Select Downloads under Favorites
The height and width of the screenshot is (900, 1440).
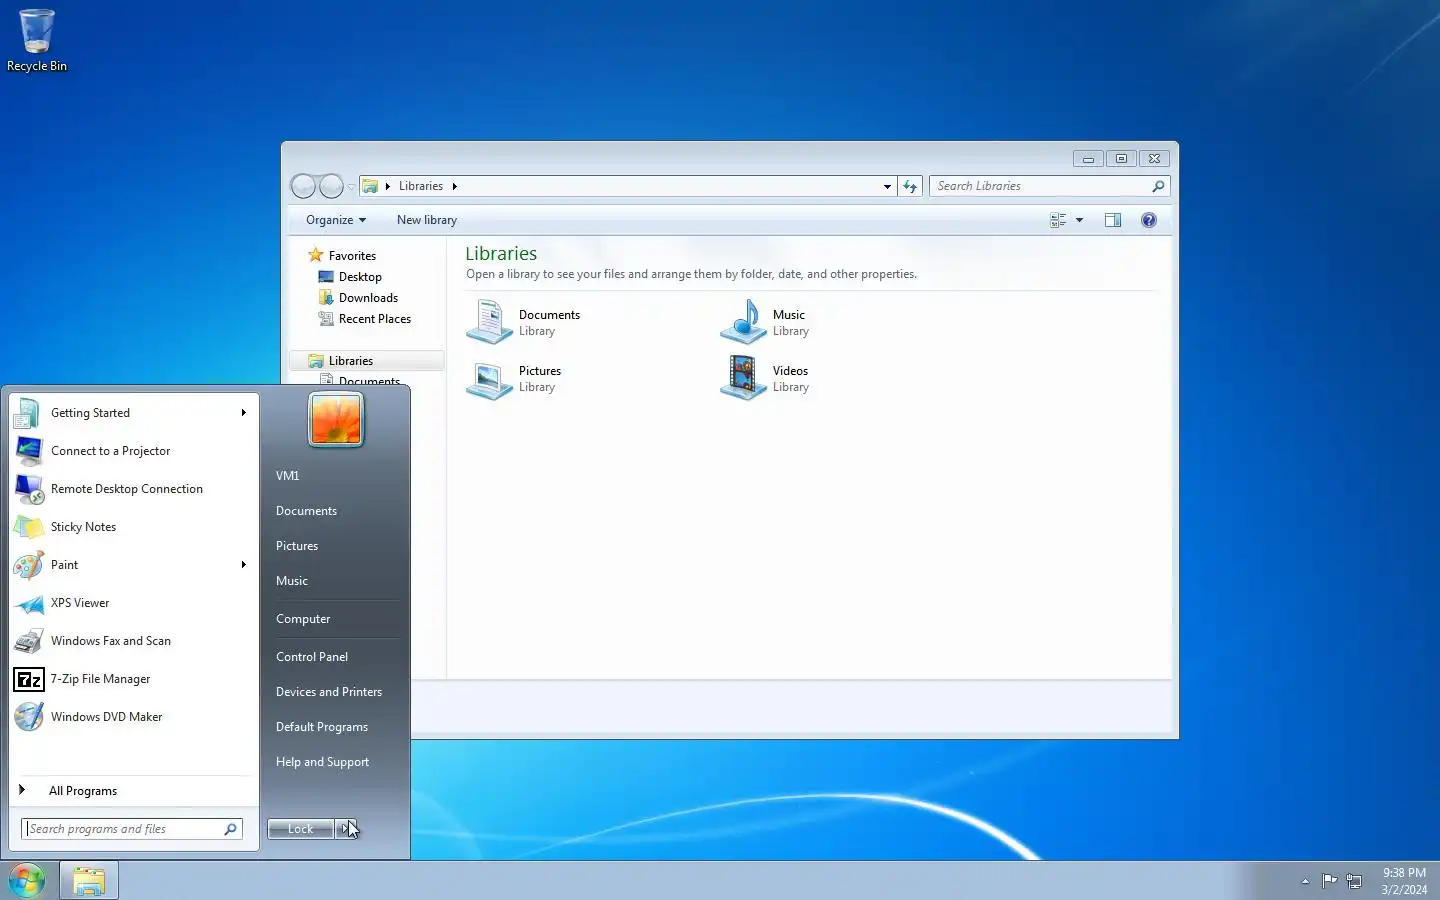point(368,298)
